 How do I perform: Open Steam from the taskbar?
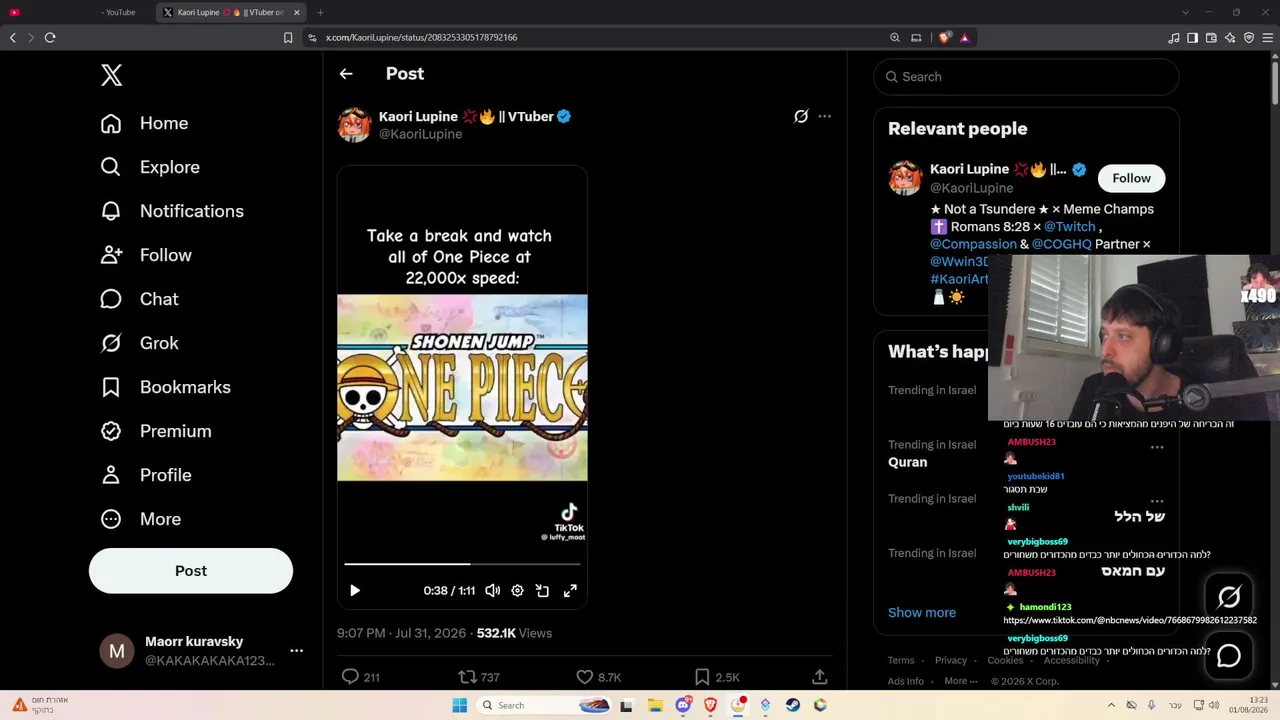[792, 705]
